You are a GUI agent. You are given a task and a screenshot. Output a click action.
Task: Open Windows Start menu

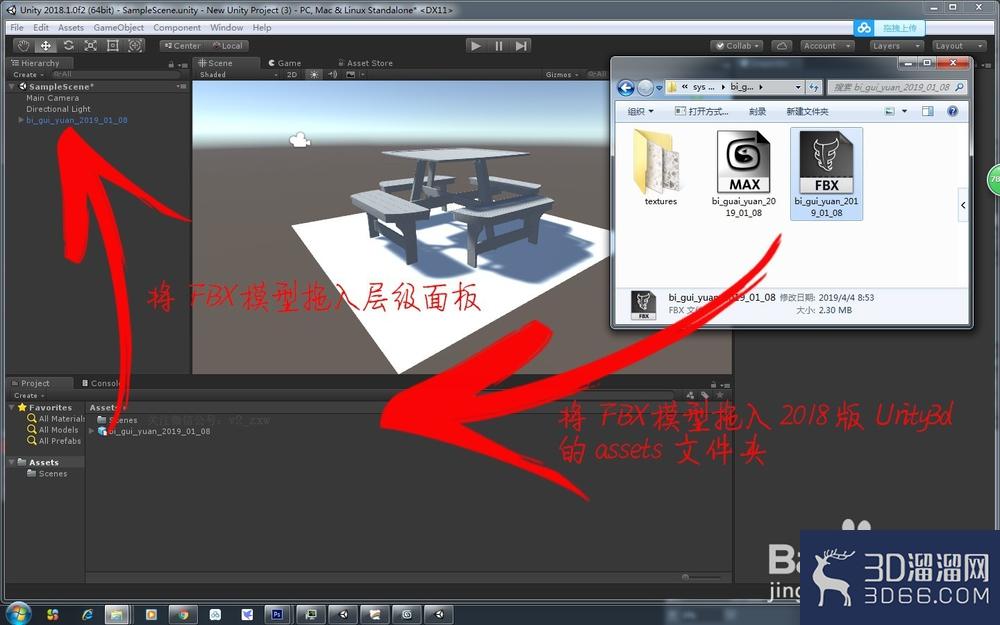[17, 614]
